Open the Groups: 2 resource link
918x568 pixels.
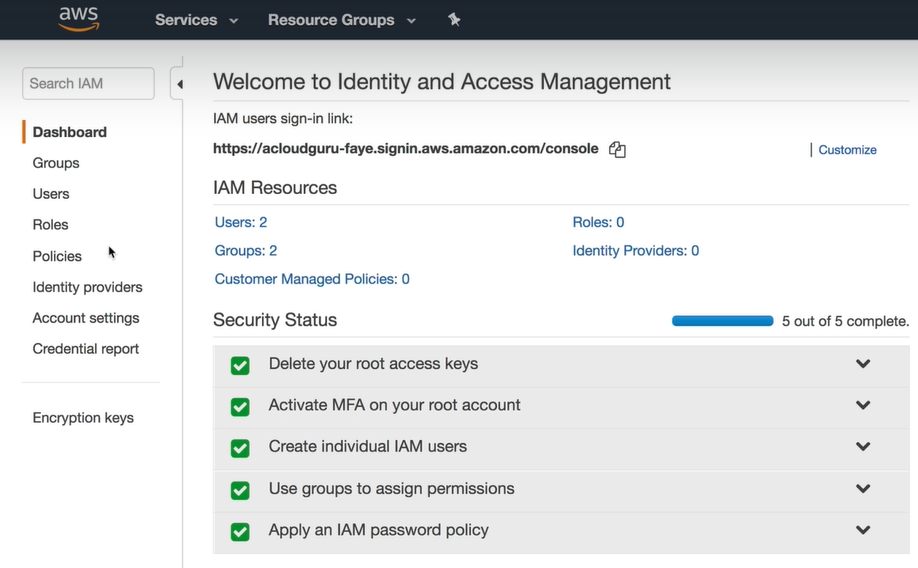coord(246,251)
